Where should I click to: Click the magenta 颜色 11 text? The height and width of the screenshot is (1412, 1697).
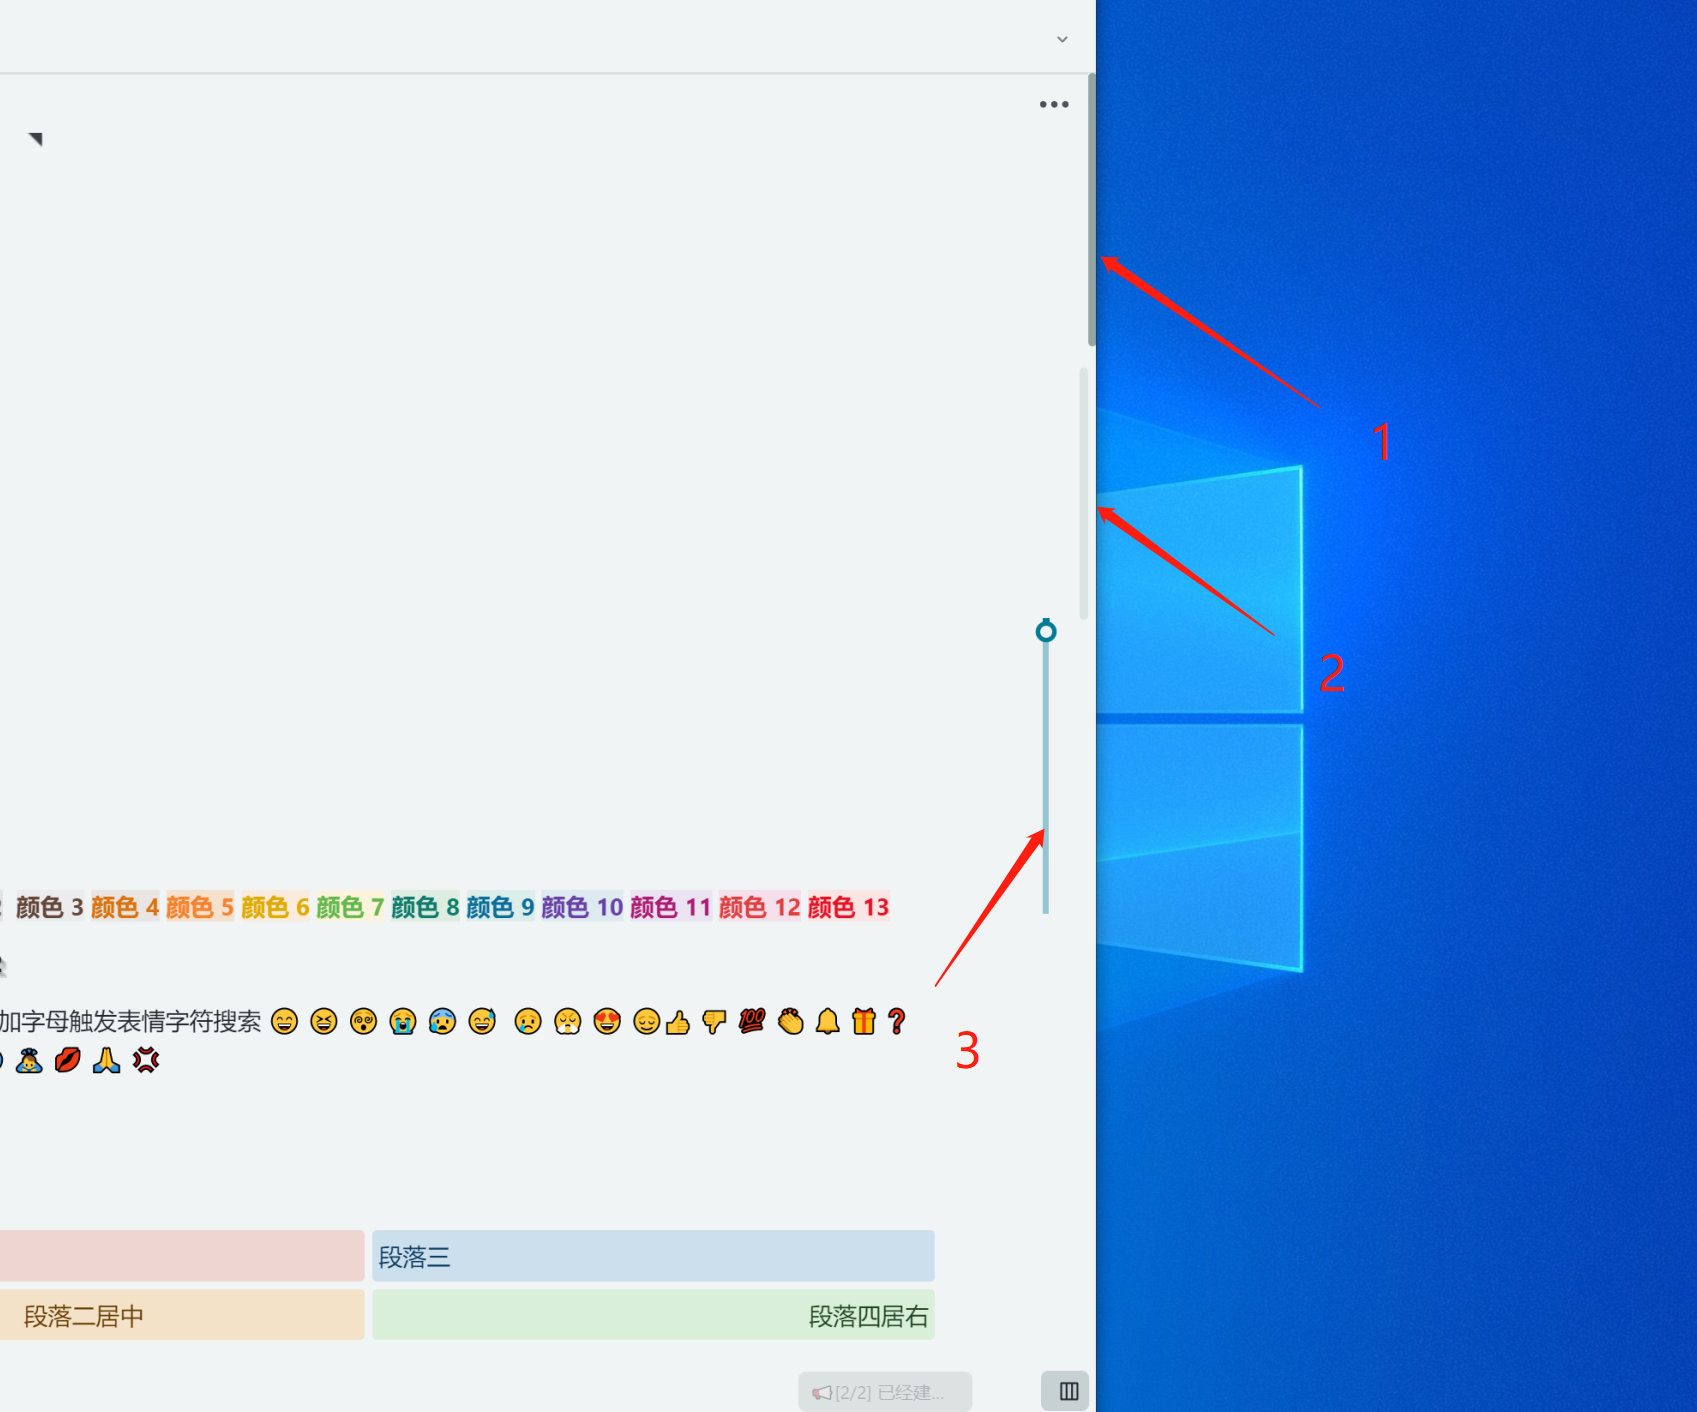point(670,907)
